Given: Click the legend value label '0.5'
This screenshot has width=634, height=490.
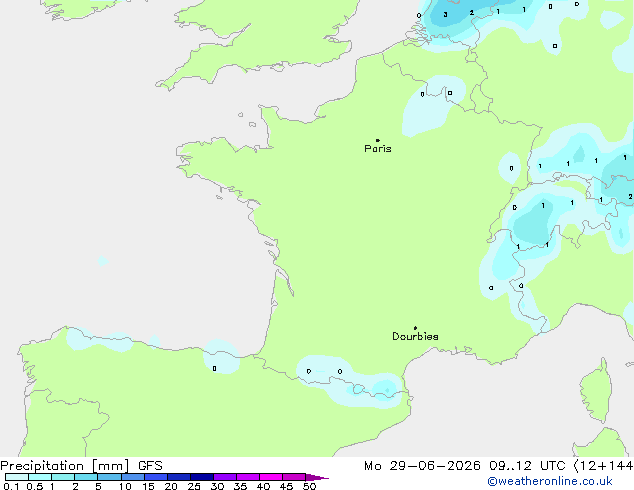Looking at the screenshot, I should [x=35, y=486].
